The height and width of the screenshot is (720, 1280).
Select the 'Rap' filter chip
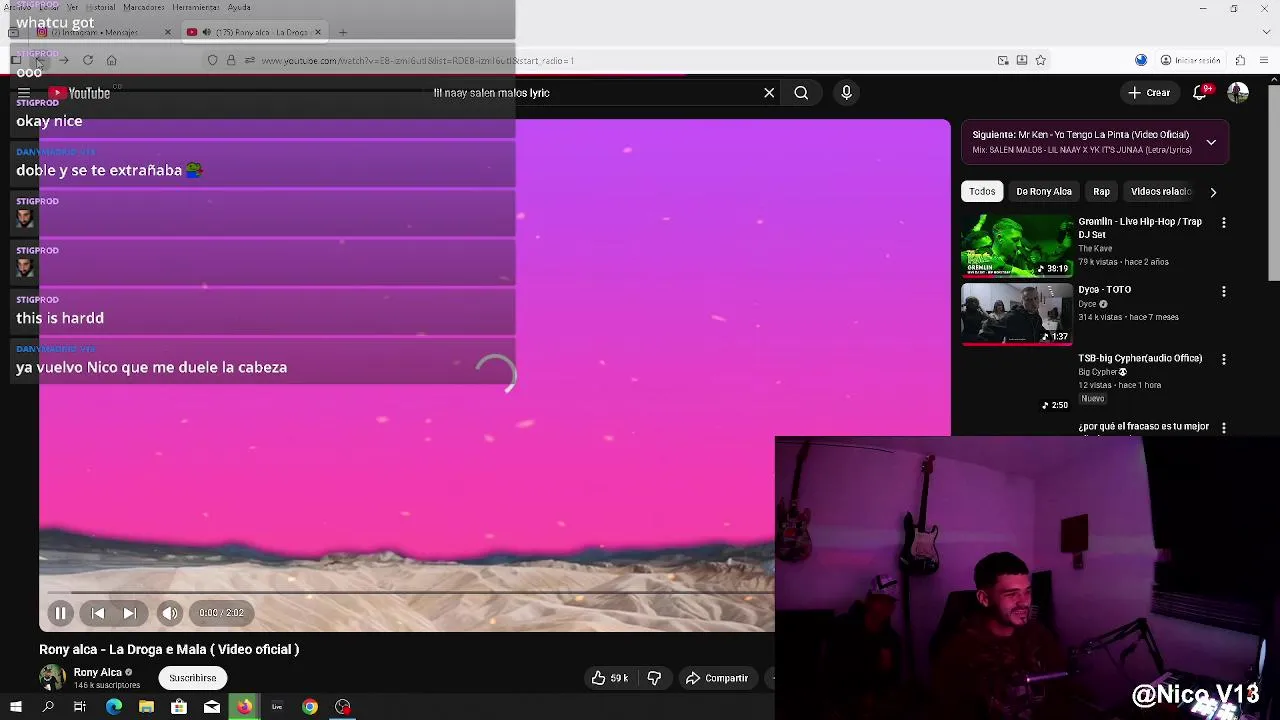(x=1101, y=191)
